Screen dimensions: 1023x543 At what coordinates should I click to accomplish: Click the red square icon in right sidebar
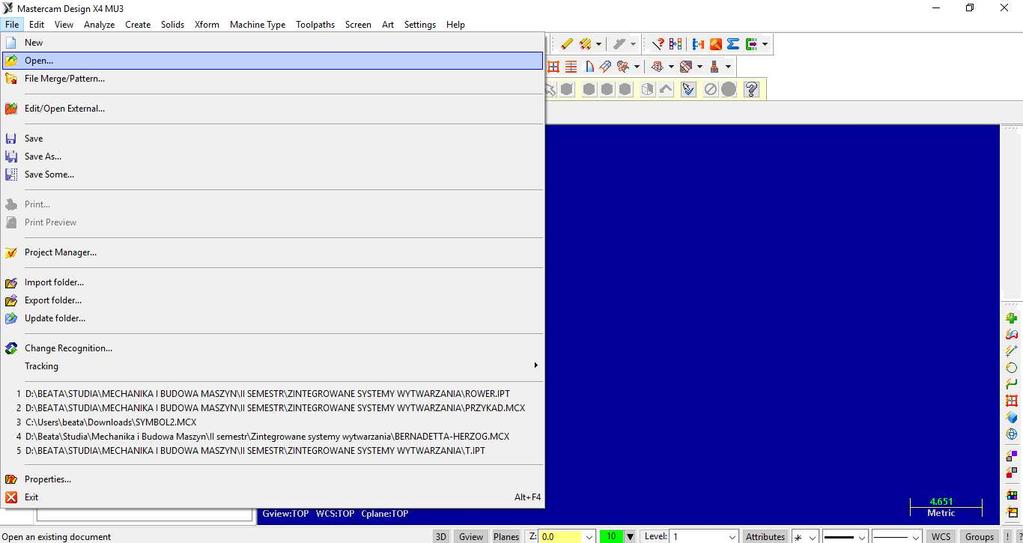(1012, 473)
